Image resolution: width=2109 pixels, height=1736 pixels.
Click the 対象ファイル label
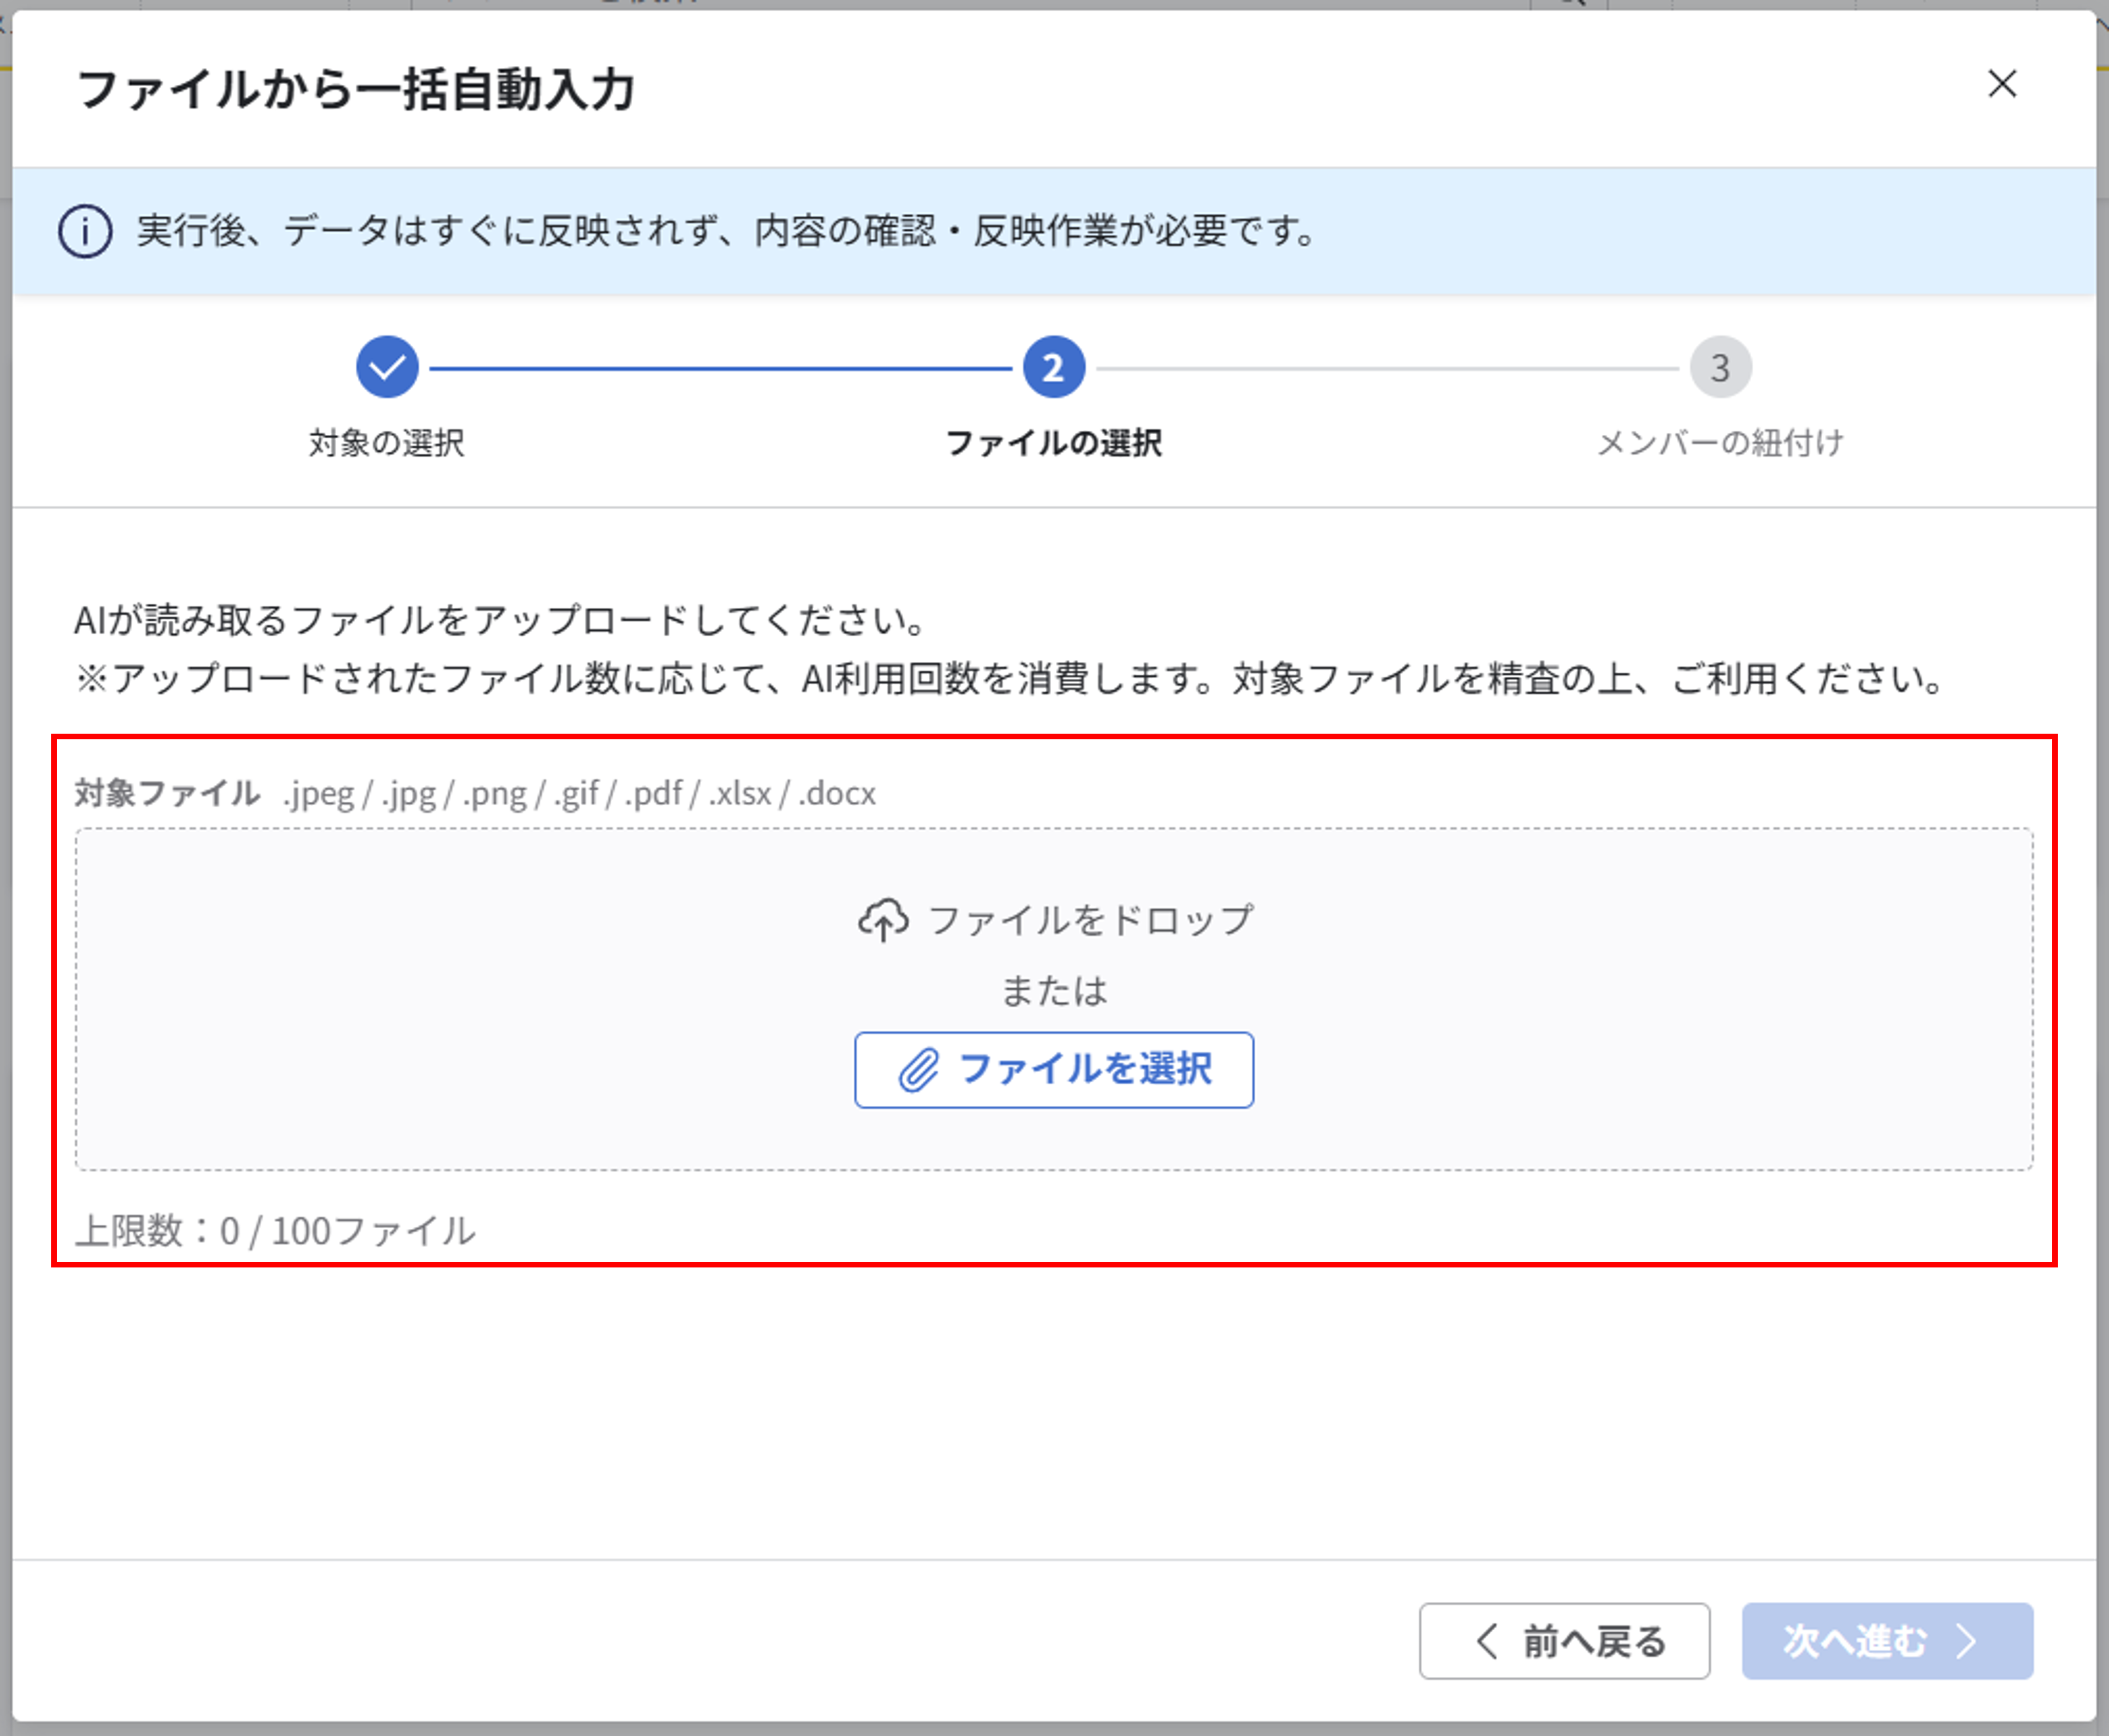pos(167,793)
